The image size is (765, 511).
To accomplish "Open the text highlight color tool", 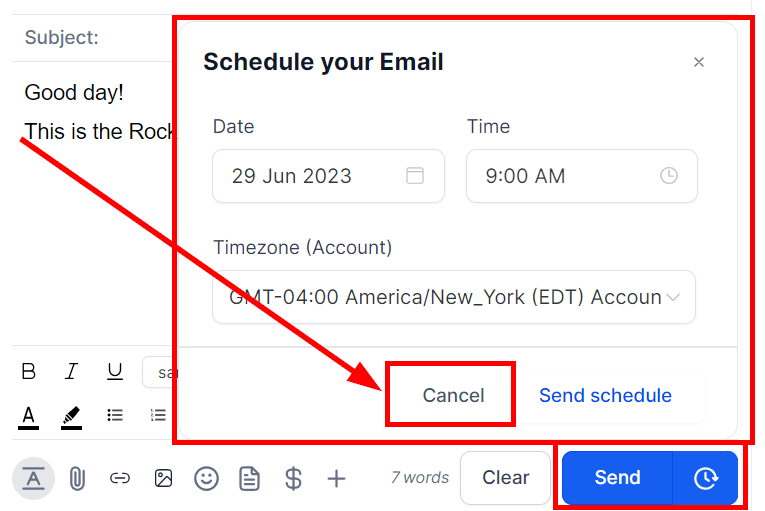I will click(x=71, y=416).
